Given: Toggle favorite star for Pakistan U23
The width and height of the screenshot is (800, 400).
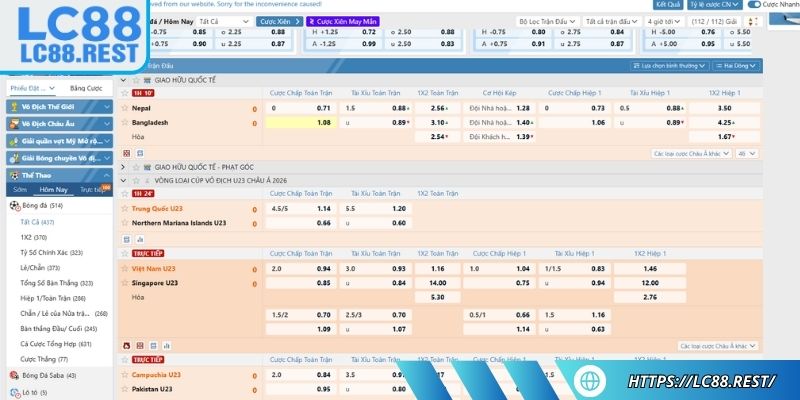Looking at the screenshot, I should coord(124,389).
